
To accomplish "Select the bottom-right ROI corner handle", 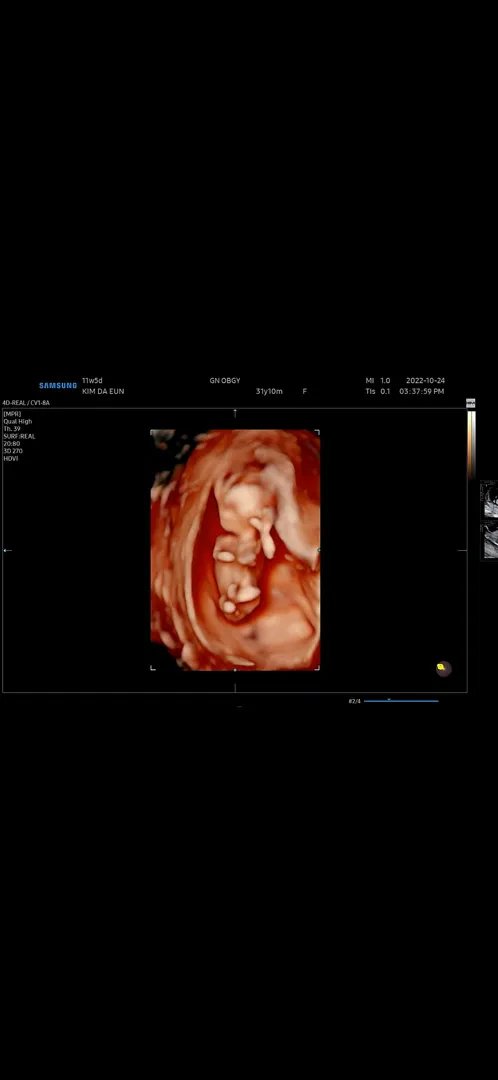I will pos(318,667).
